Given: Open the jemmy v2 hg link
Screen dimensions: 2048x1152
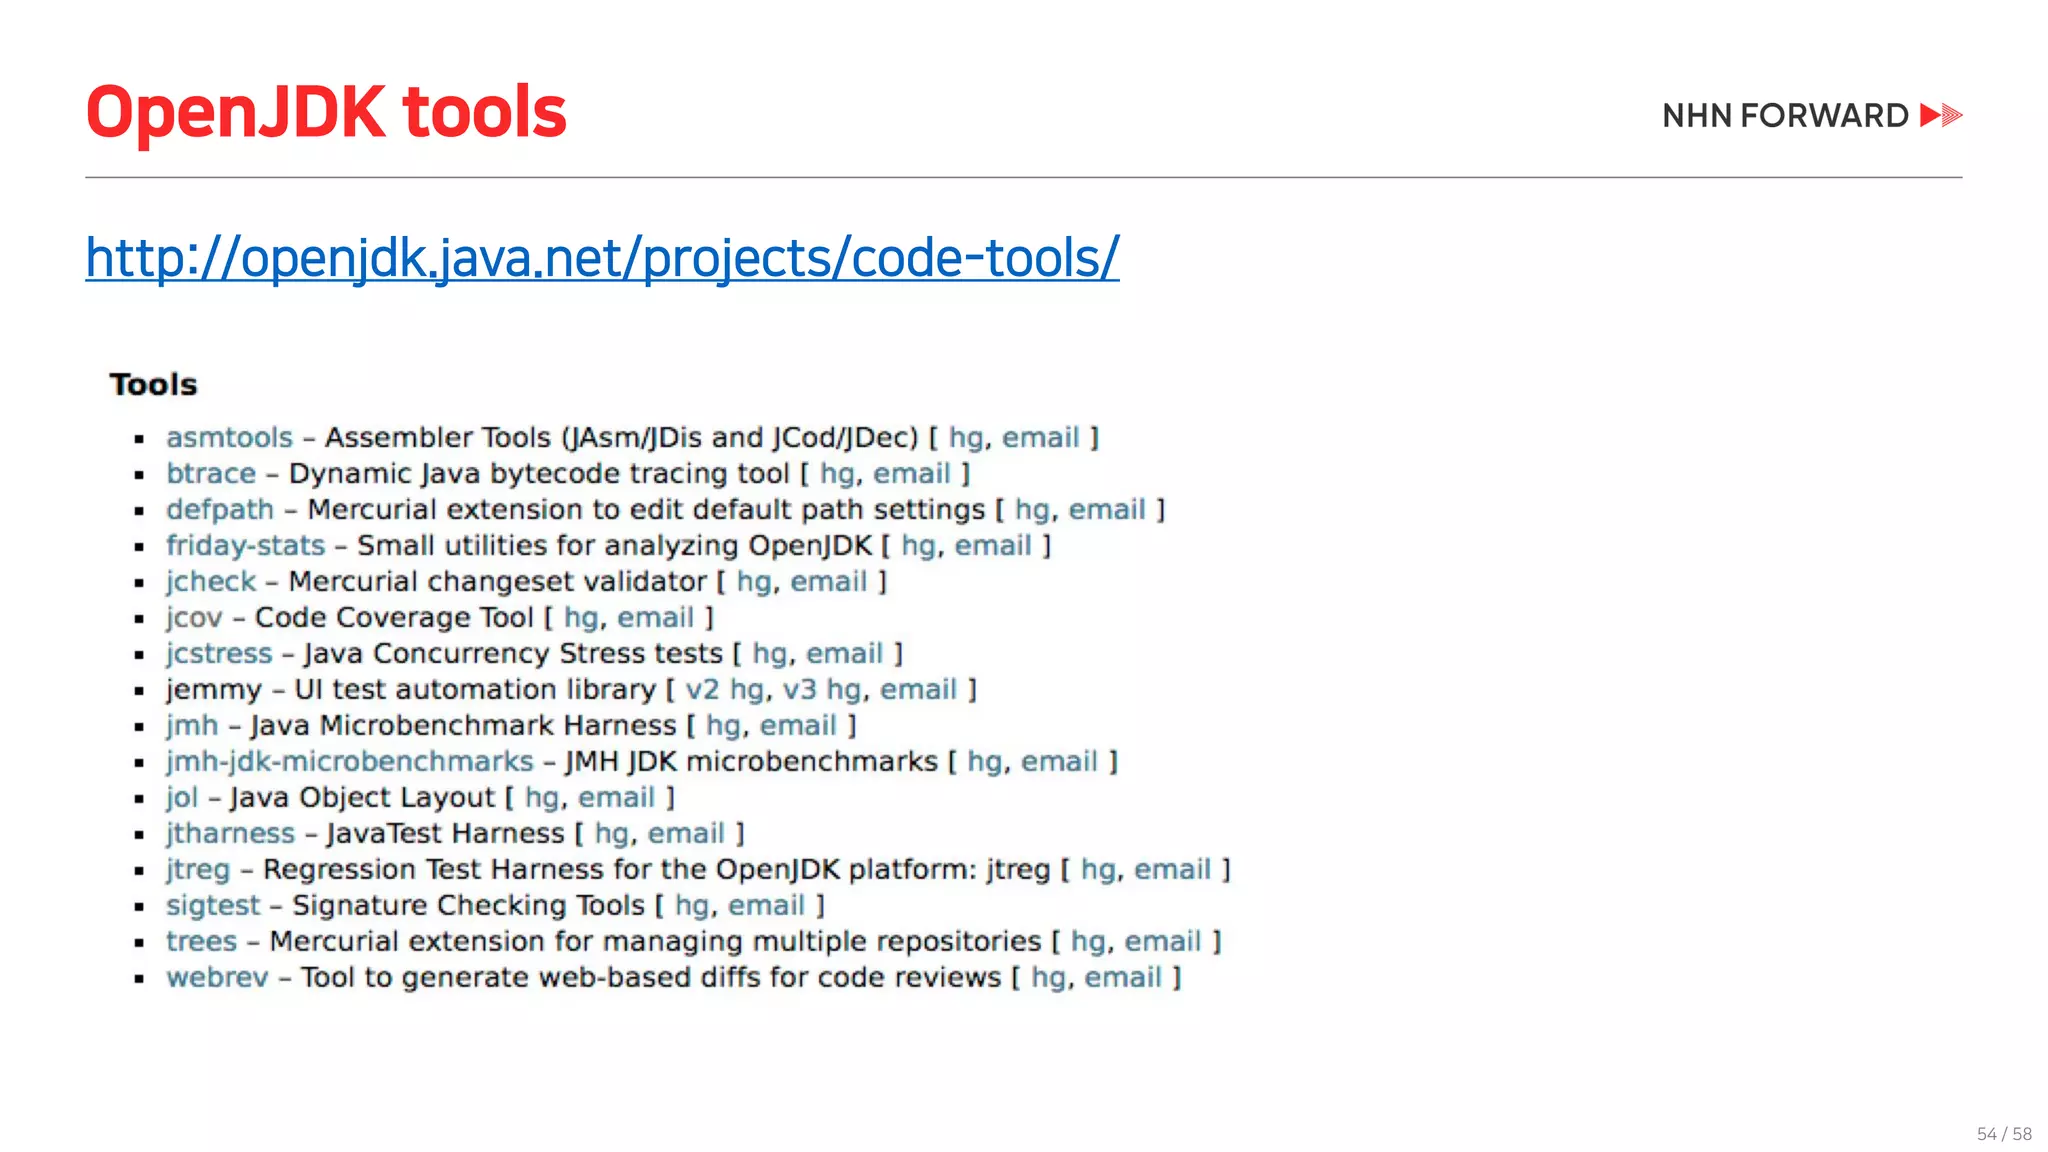Looking at the screenshot, I should (725, 690).
